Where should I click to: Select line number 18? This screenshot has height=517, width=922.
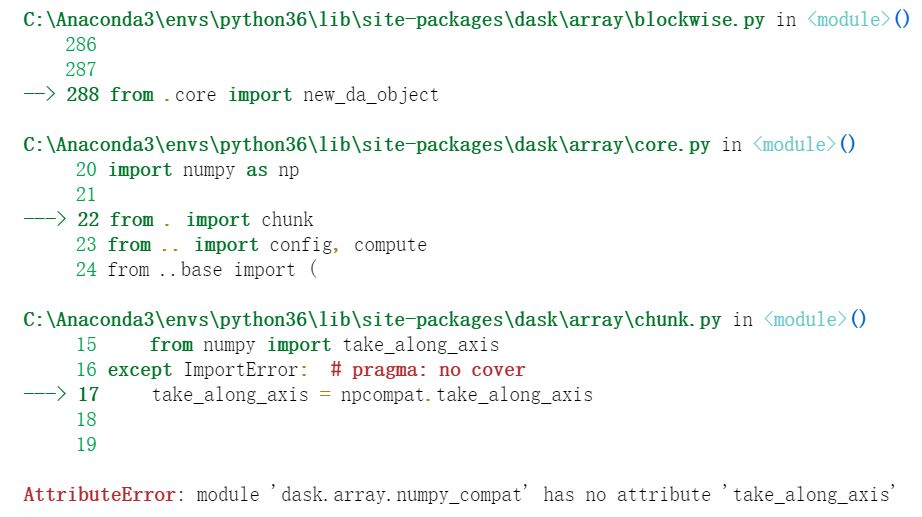tap(86, 419)
